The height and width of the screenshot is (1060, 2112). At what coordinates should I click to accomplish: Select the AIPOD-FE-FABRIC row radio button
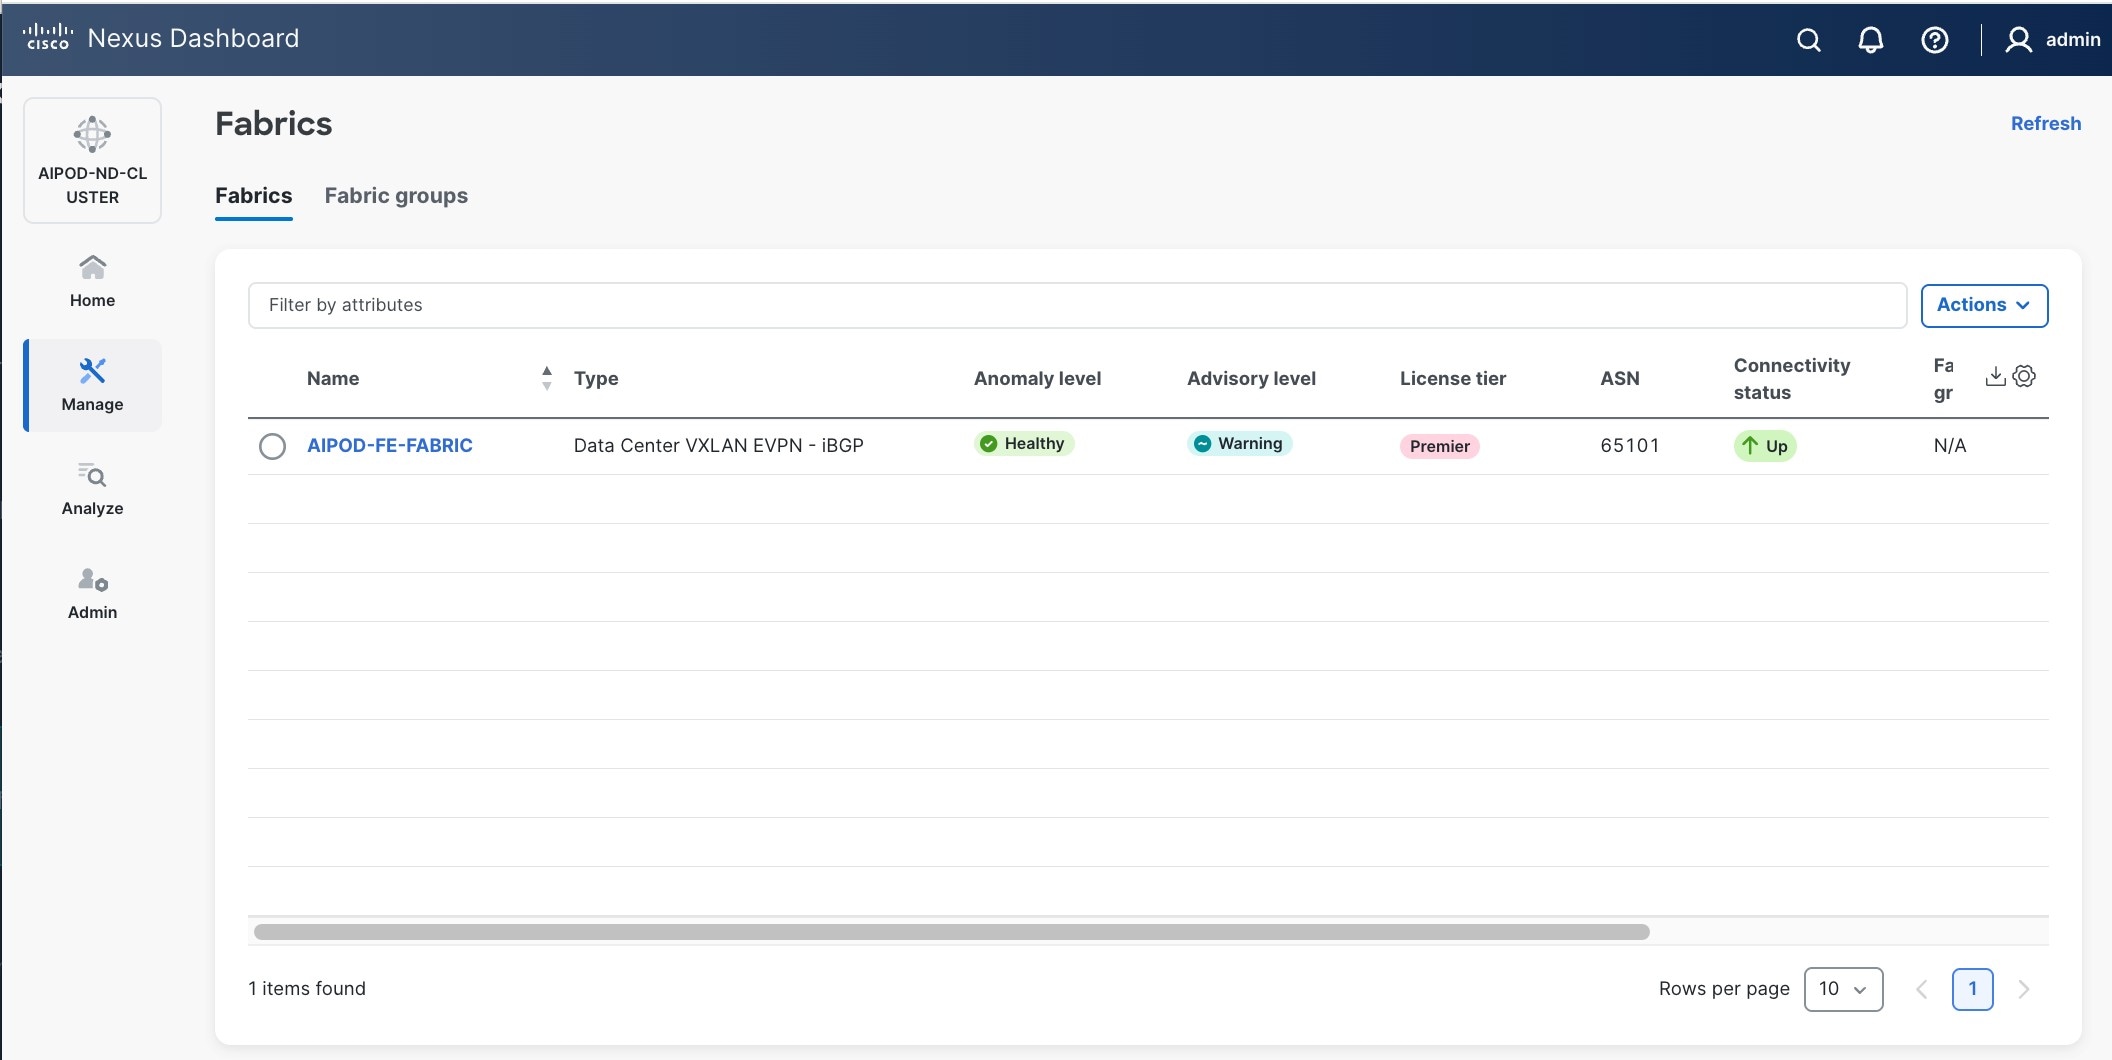[272, 446]
